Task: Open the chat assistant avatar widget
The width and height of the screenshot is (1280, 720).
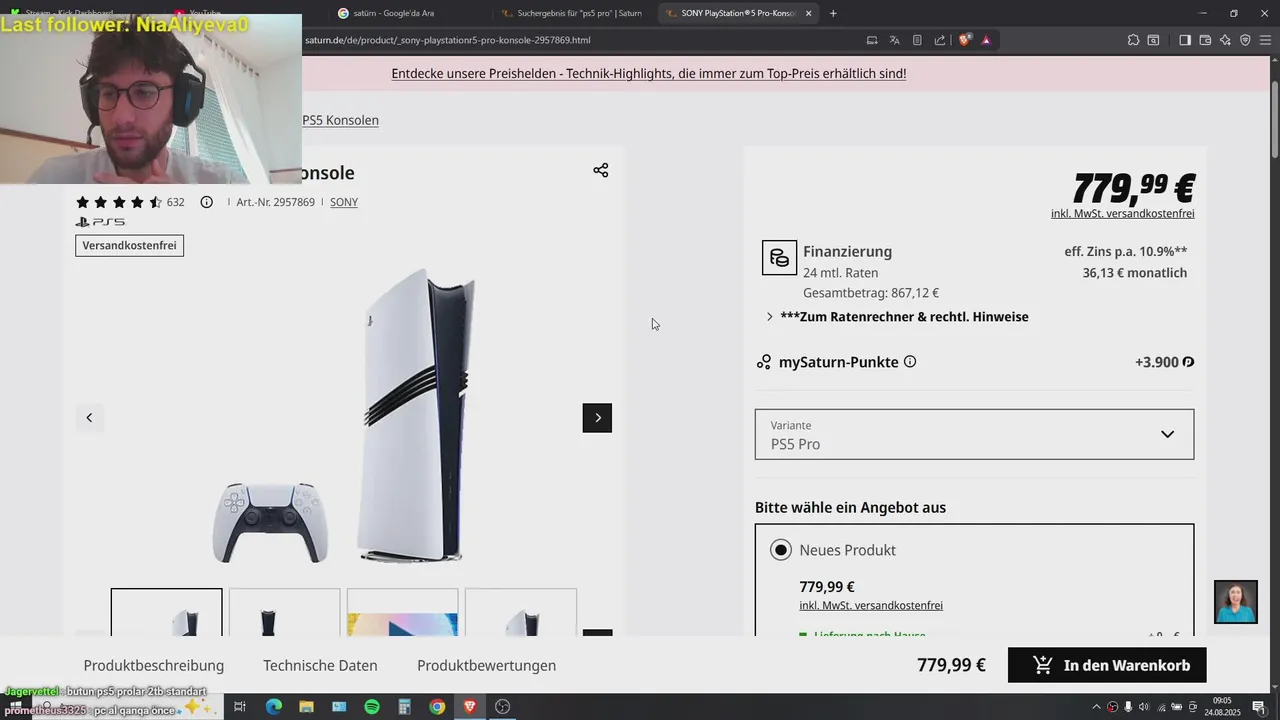Action: [x=1236, y=601]
